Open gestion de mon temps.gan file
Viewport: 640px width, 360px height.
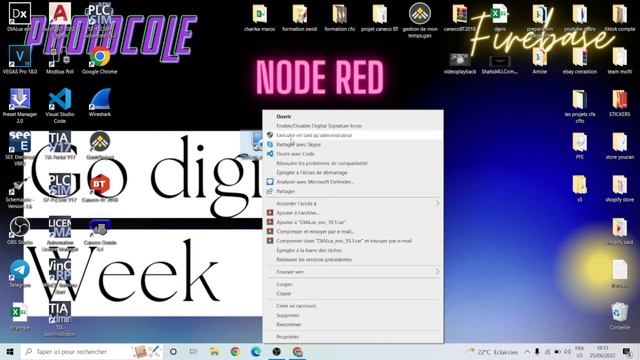420,20
